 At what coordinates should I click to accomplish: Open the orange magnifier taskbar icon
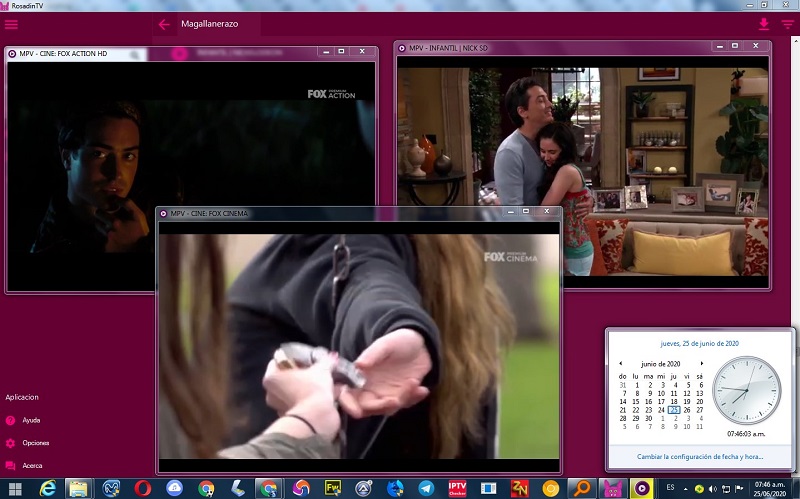[x=582, y=489]
